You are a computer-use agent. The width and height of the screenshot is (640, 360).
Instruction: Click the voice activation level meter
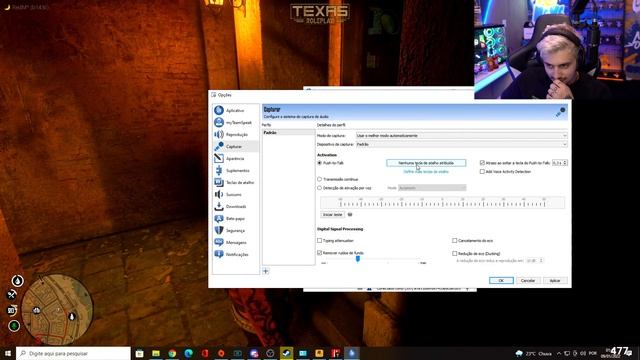[442, 202]
